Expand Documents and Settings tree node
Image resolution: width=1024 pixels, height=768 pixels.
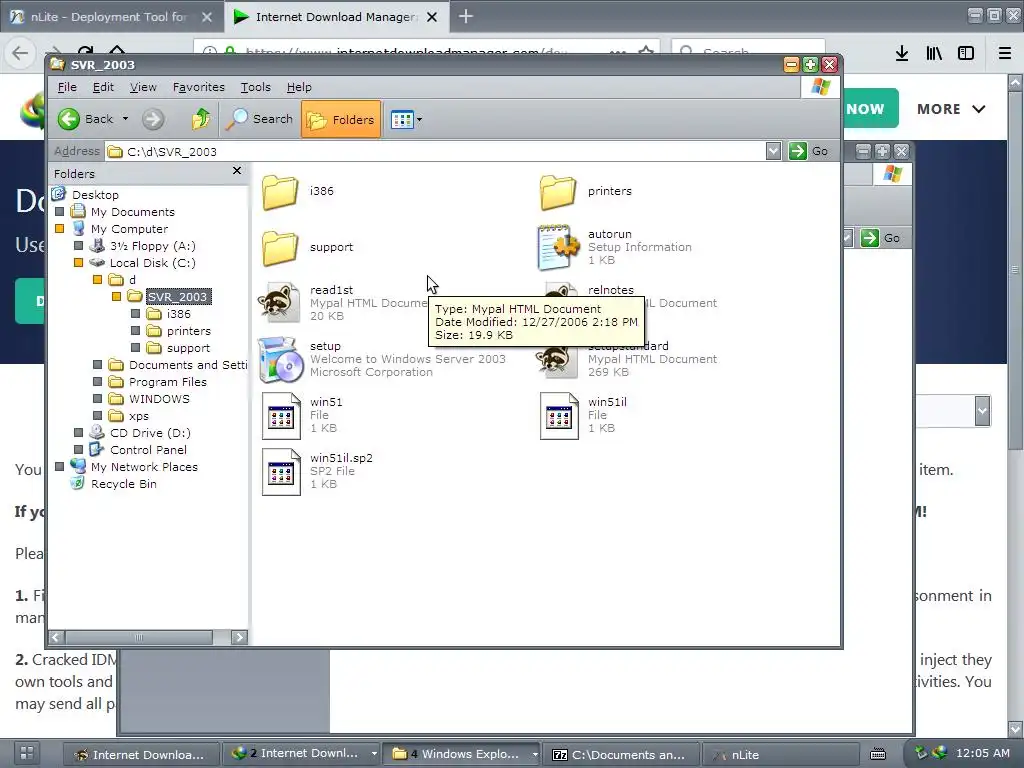97,365
